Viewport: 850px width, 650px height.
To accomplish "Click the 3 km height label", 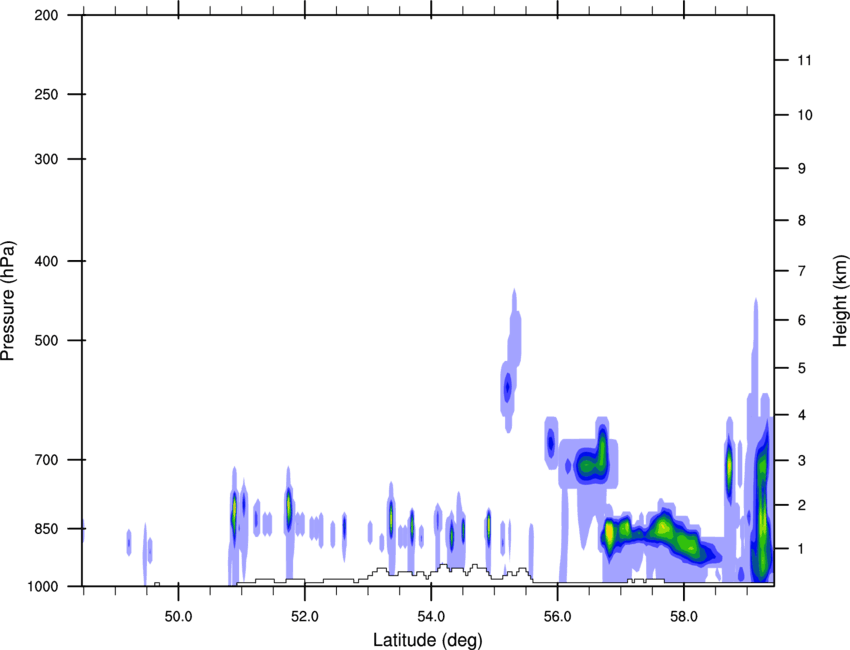I will point(802,461).
